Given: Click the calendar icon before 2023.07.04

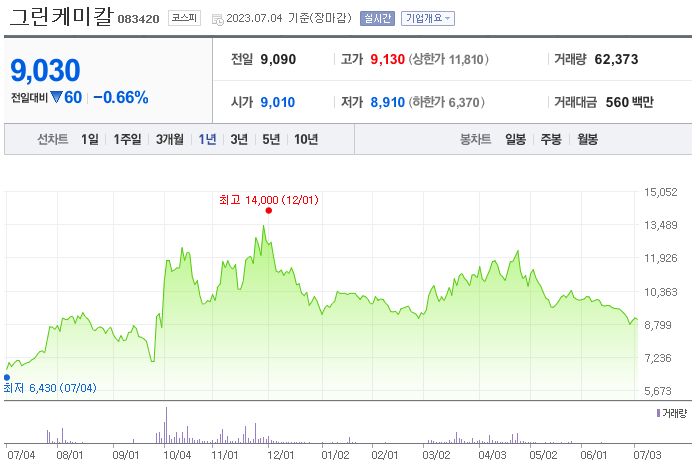Looking at the screenshot, I should pyautogui.click(x=218, y=19).
